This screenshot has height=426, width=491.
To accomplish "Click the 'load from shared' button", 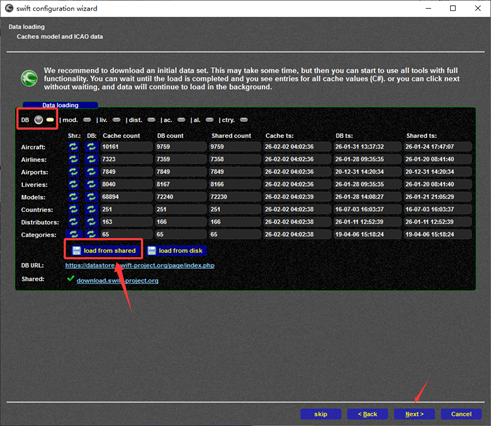I will click(x=104, y=250).
